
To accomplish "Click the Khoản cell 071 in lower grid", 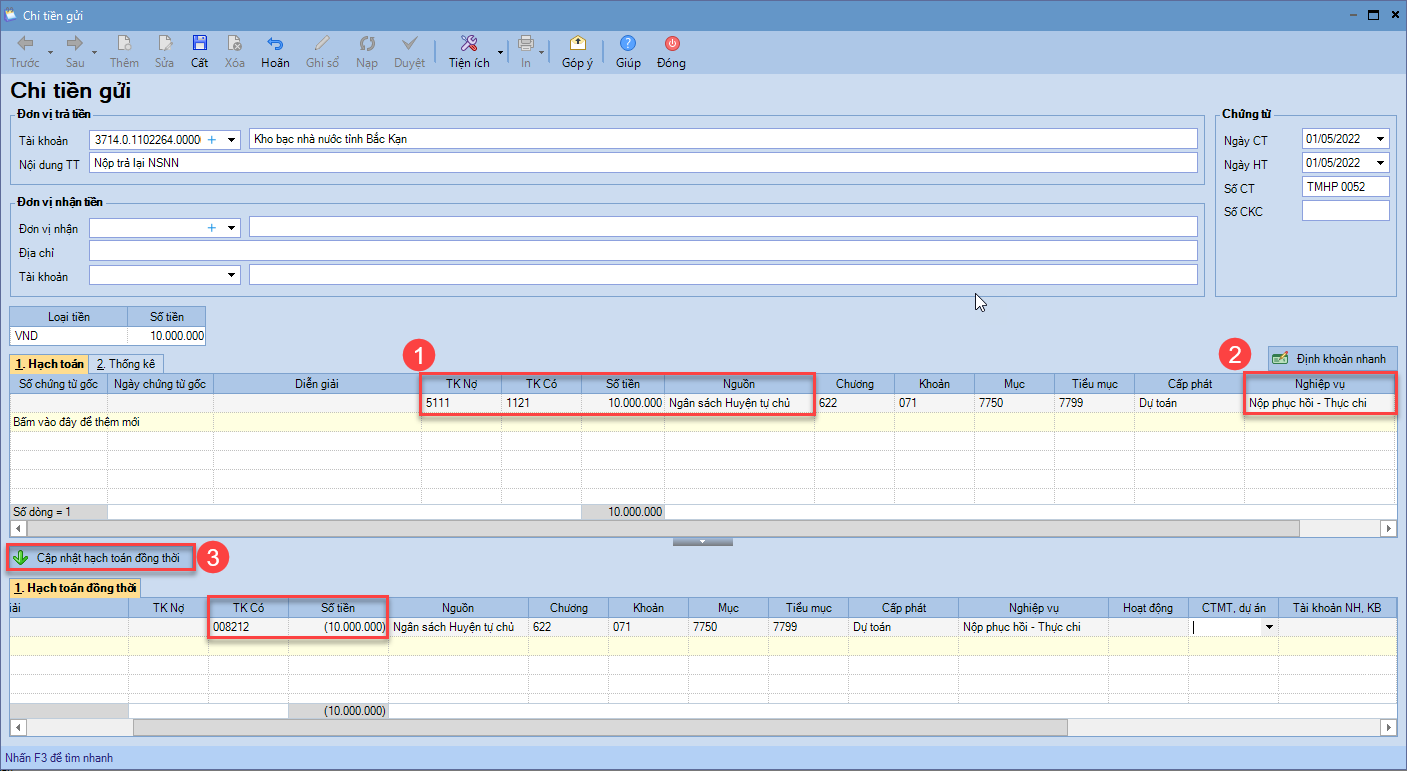I will point(648,627).
